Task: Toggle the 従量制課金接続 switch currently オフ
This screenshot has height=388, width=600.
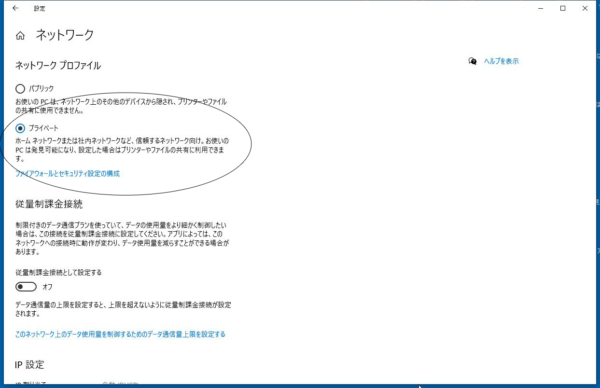Action: tap(26, 287)
